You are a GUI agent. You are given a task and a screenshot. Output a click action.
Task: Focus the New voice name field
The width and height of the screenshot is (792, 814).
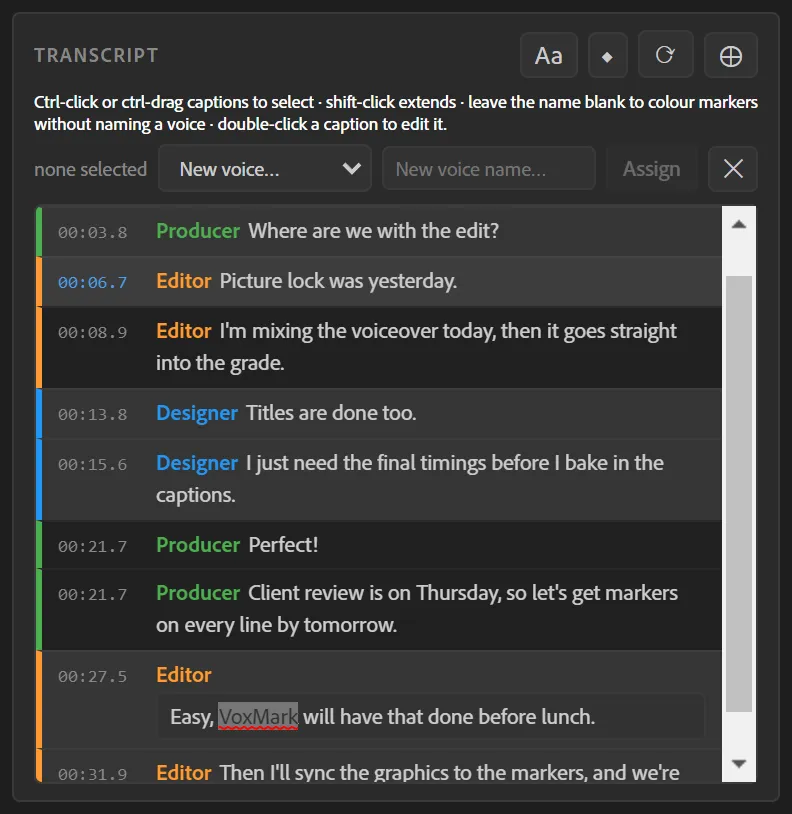click(x=488, y=169)
